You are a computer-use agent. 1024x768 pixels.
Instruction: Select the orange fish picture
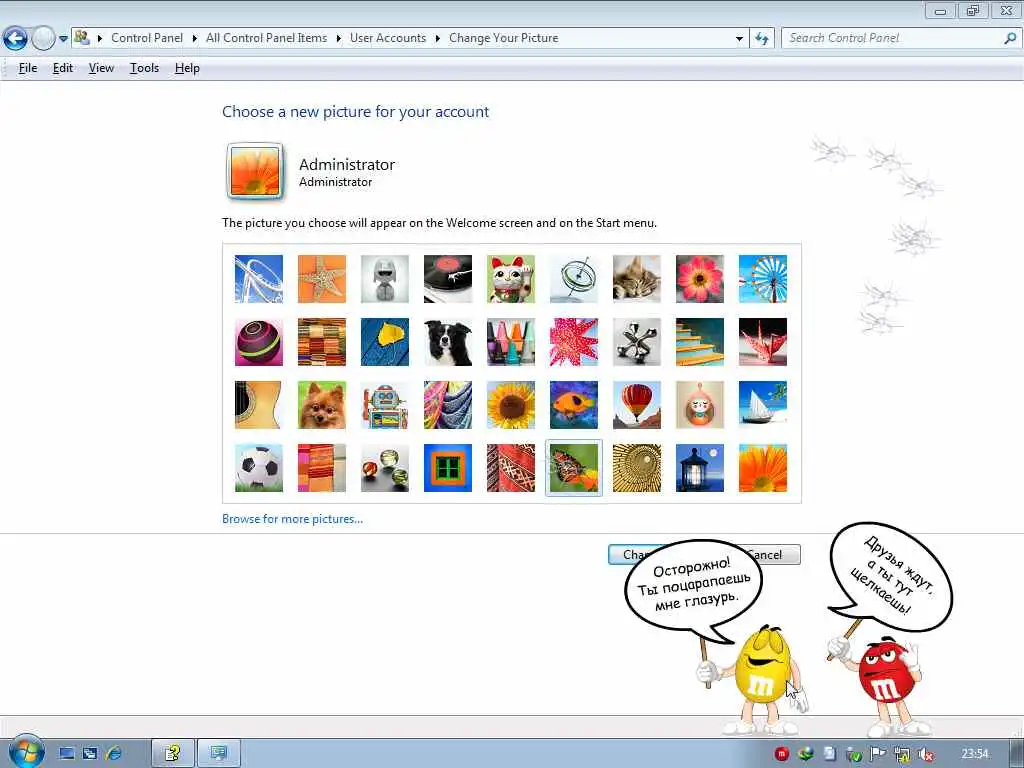574,405
